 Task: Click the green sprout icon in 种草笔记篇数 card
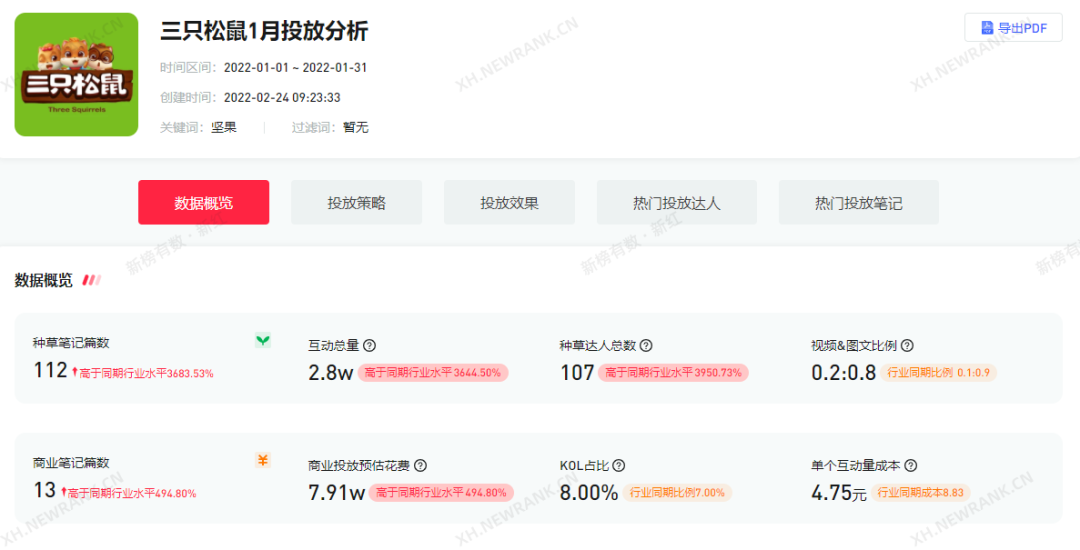coord(262,340)
